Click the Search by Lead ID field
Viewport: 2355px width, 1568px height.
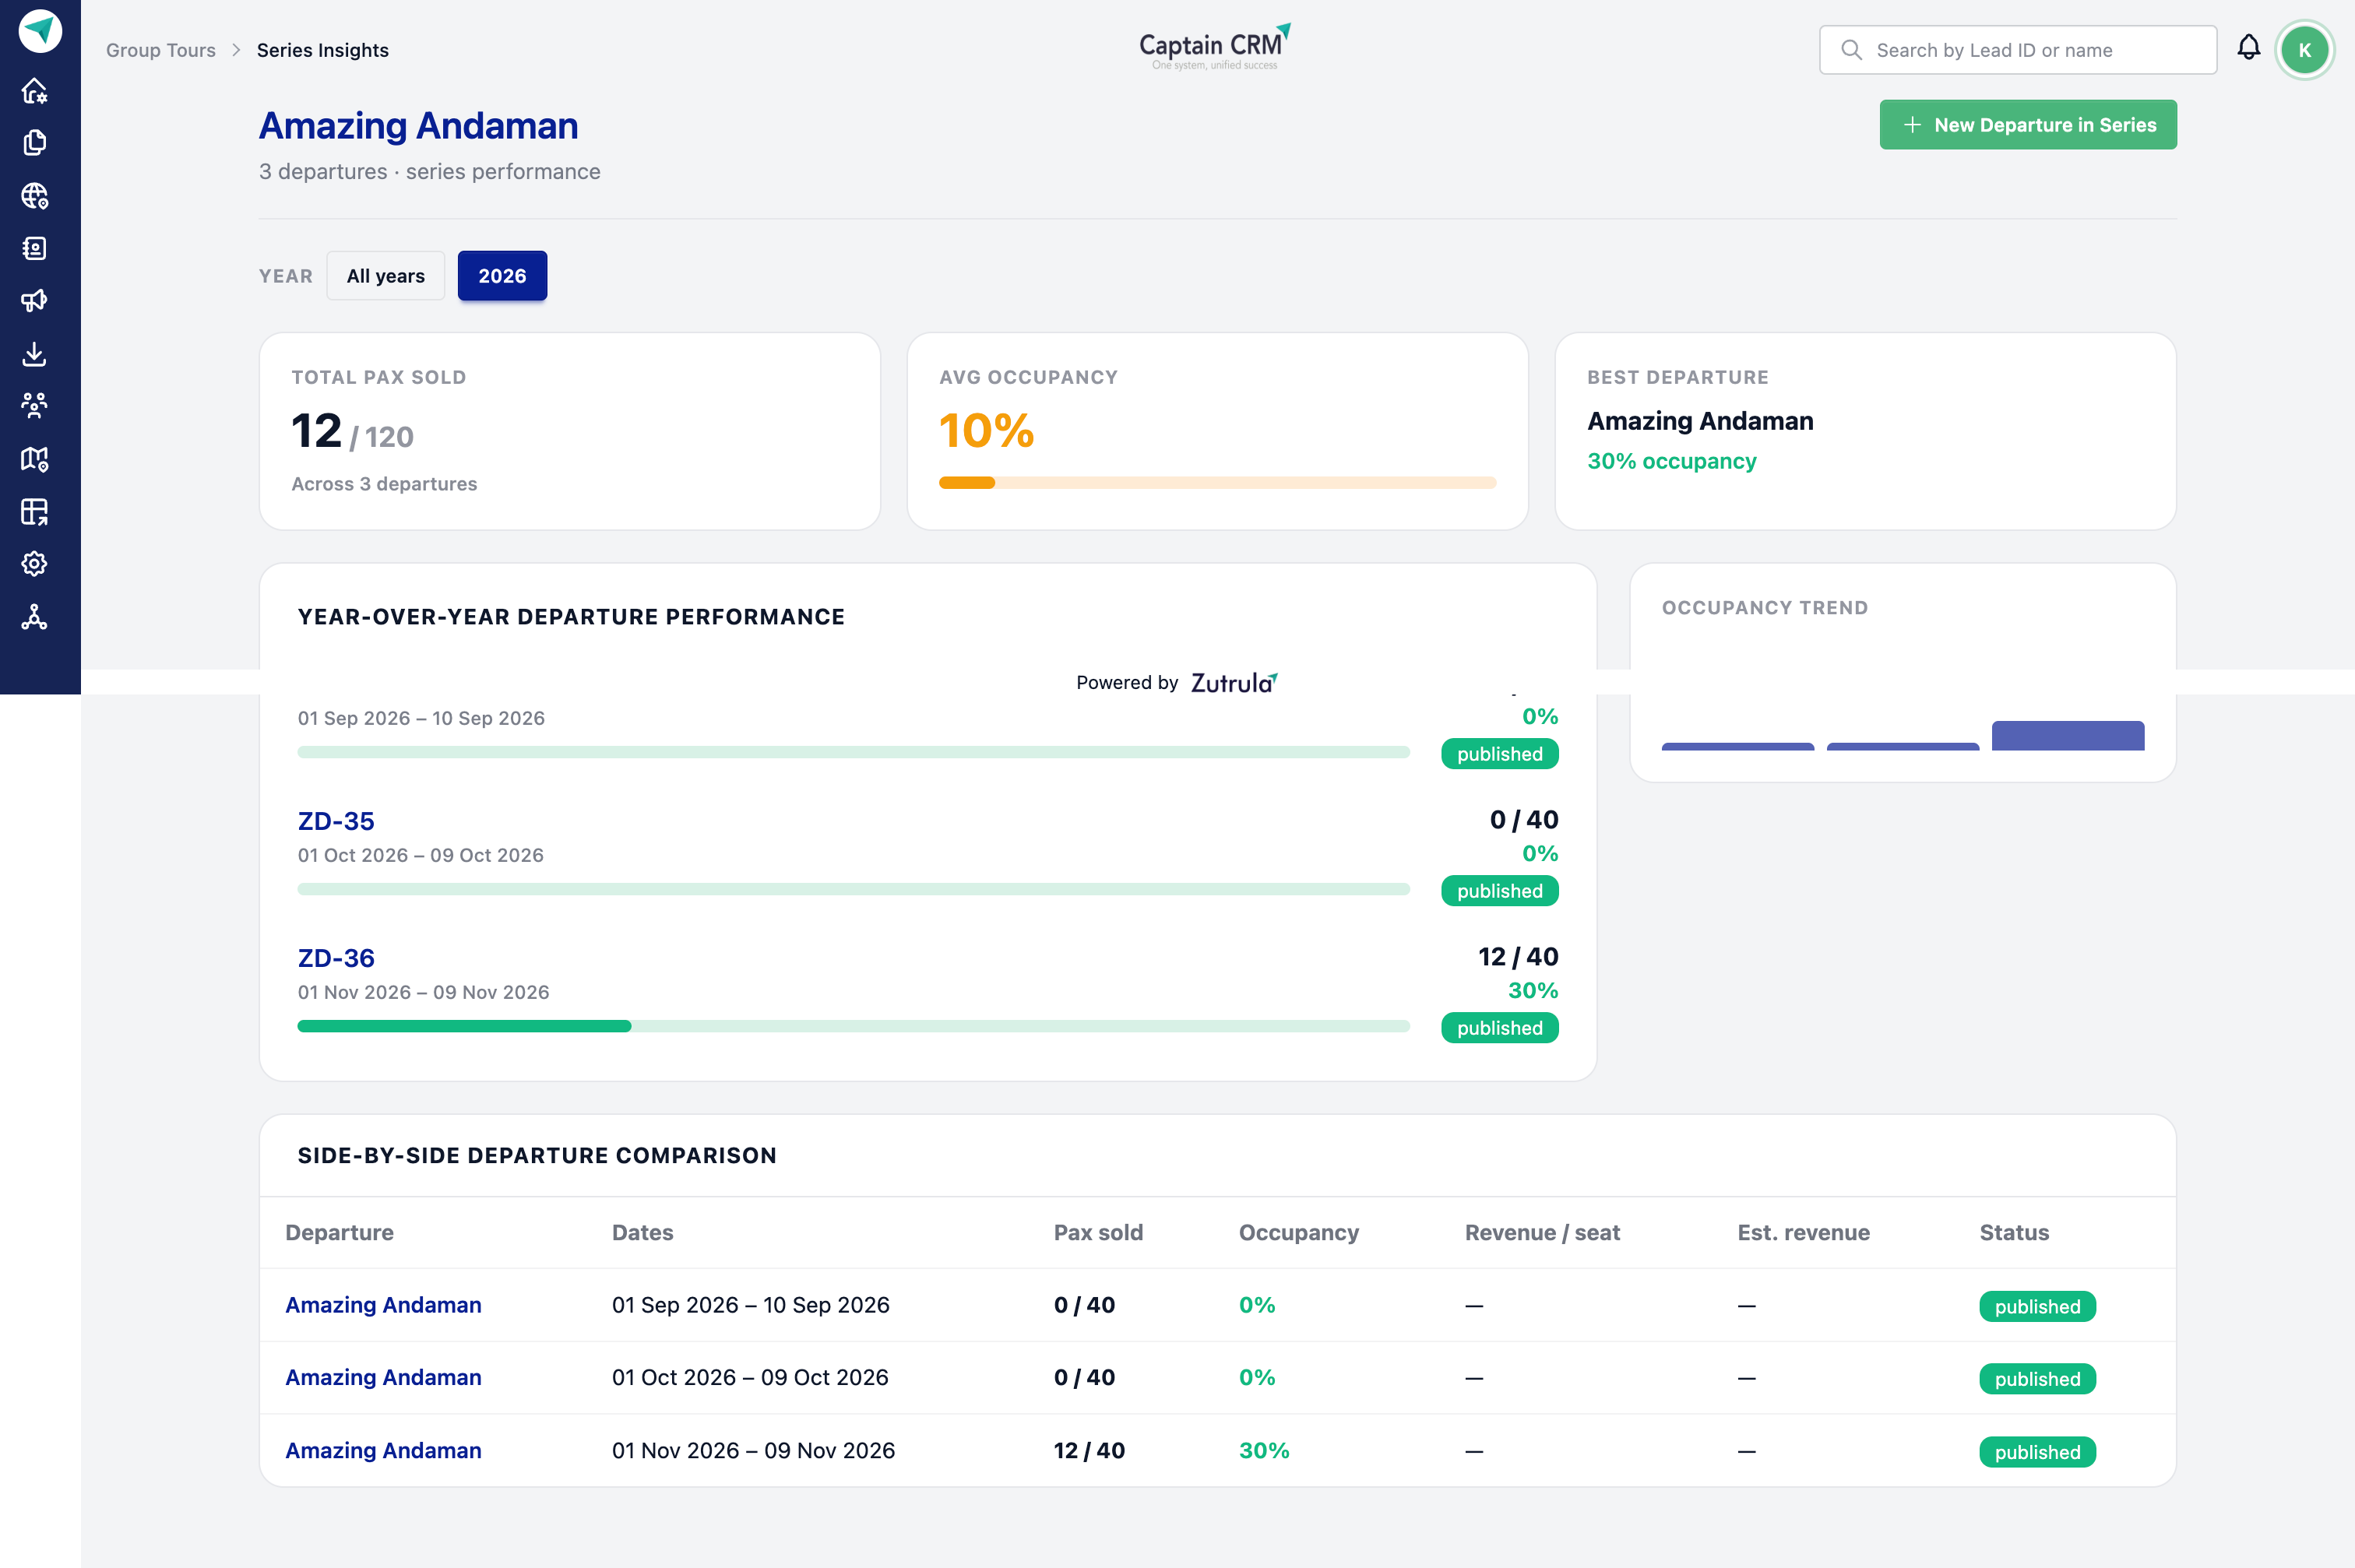click(2018, 50)
